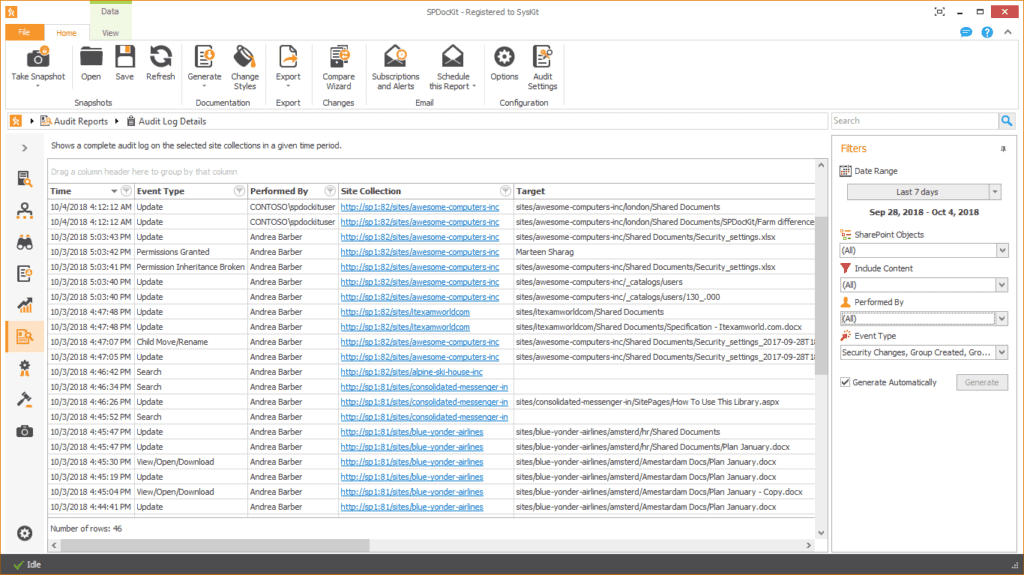
Task: Switch to the View ribbon tab
Action: (x=110, y=33)
